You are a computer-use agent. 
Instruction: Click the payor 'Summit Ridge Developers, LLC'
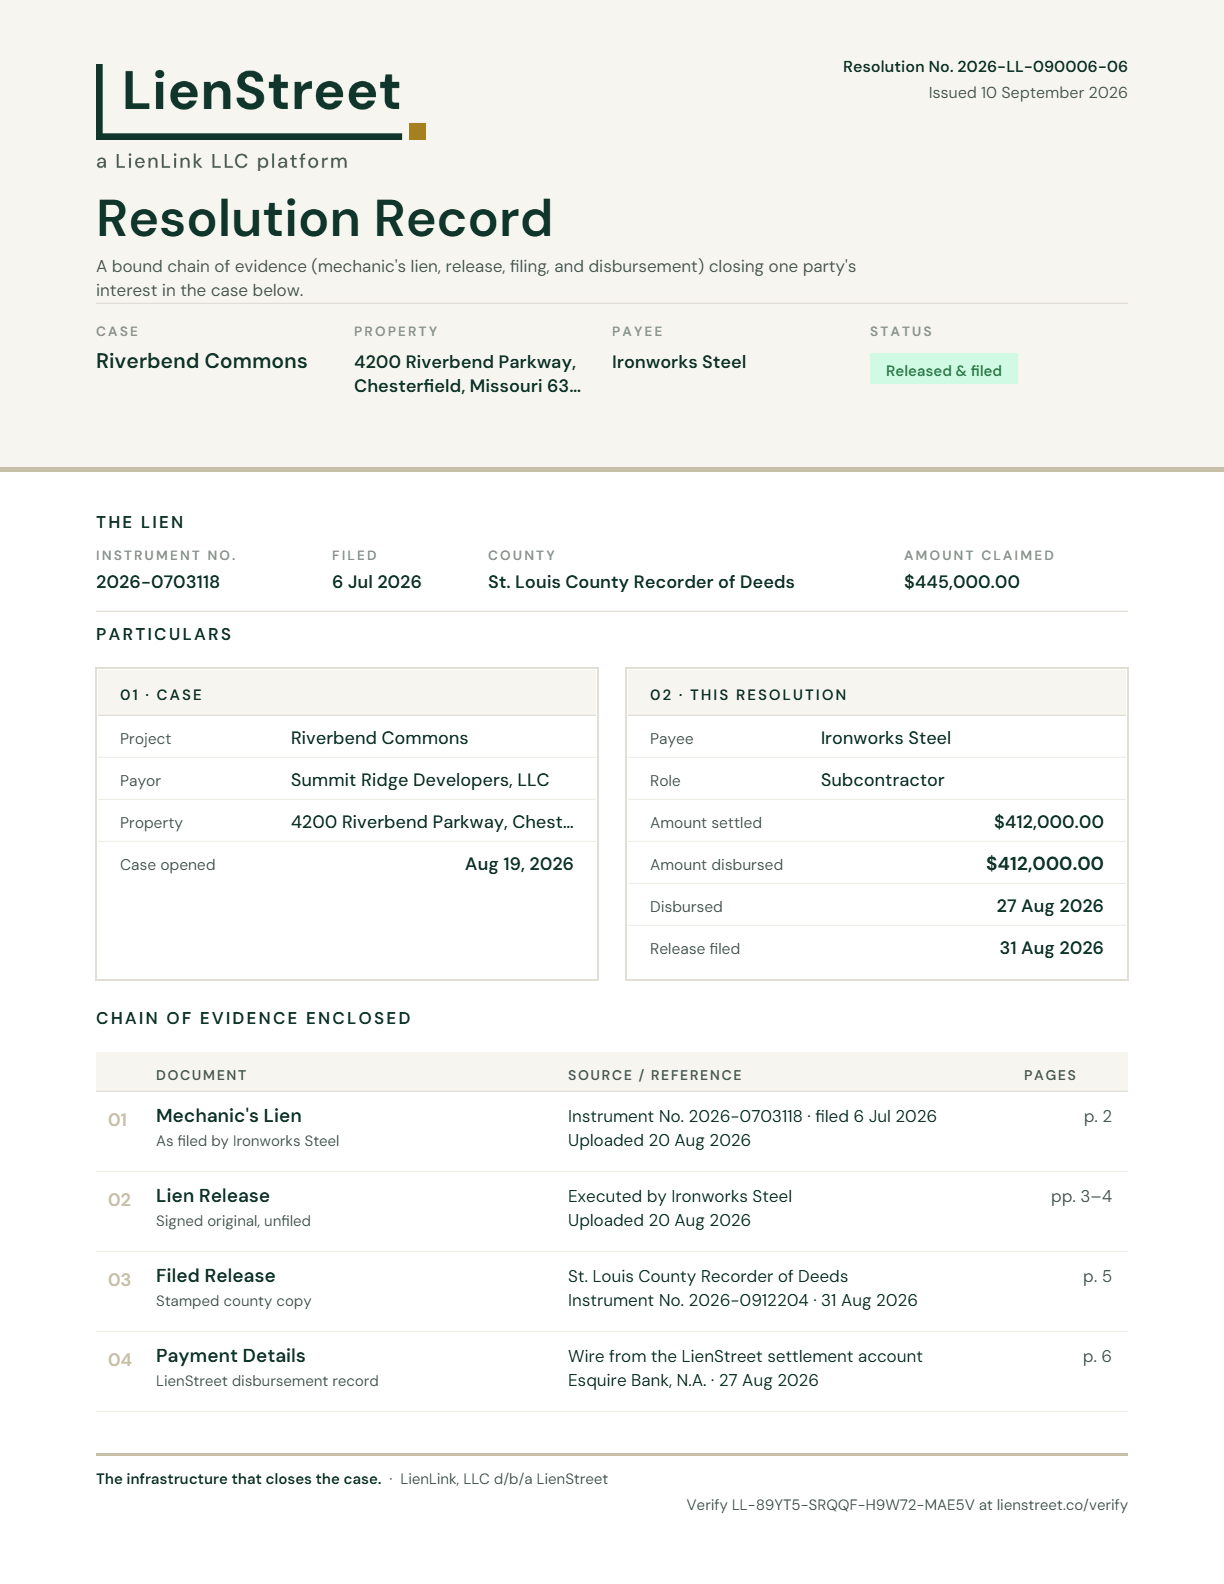(x=420, y=780)
